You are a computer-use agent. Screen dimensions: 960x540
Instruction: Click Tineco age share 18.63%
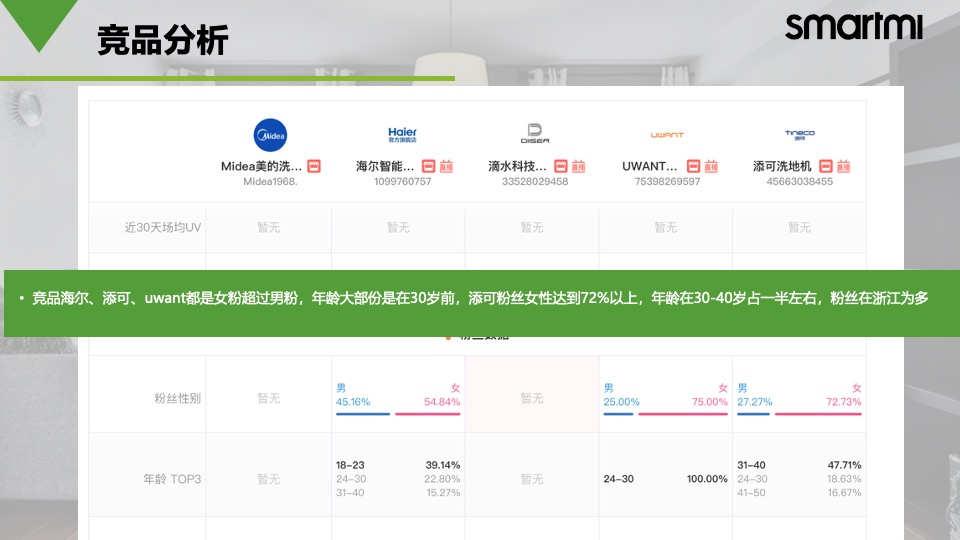844,479
